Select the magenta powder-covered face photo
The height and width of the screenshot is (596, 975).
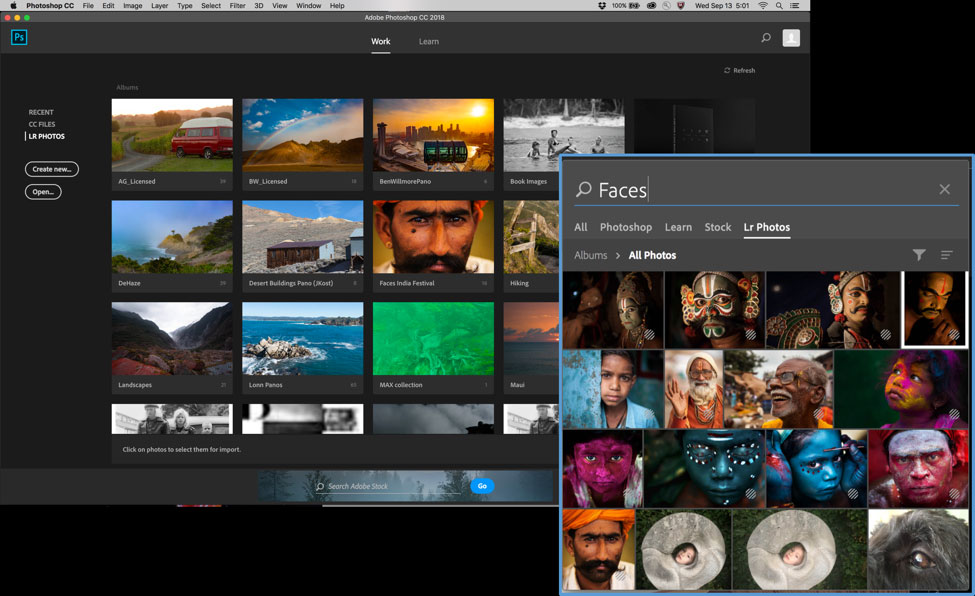pos(603,468)
